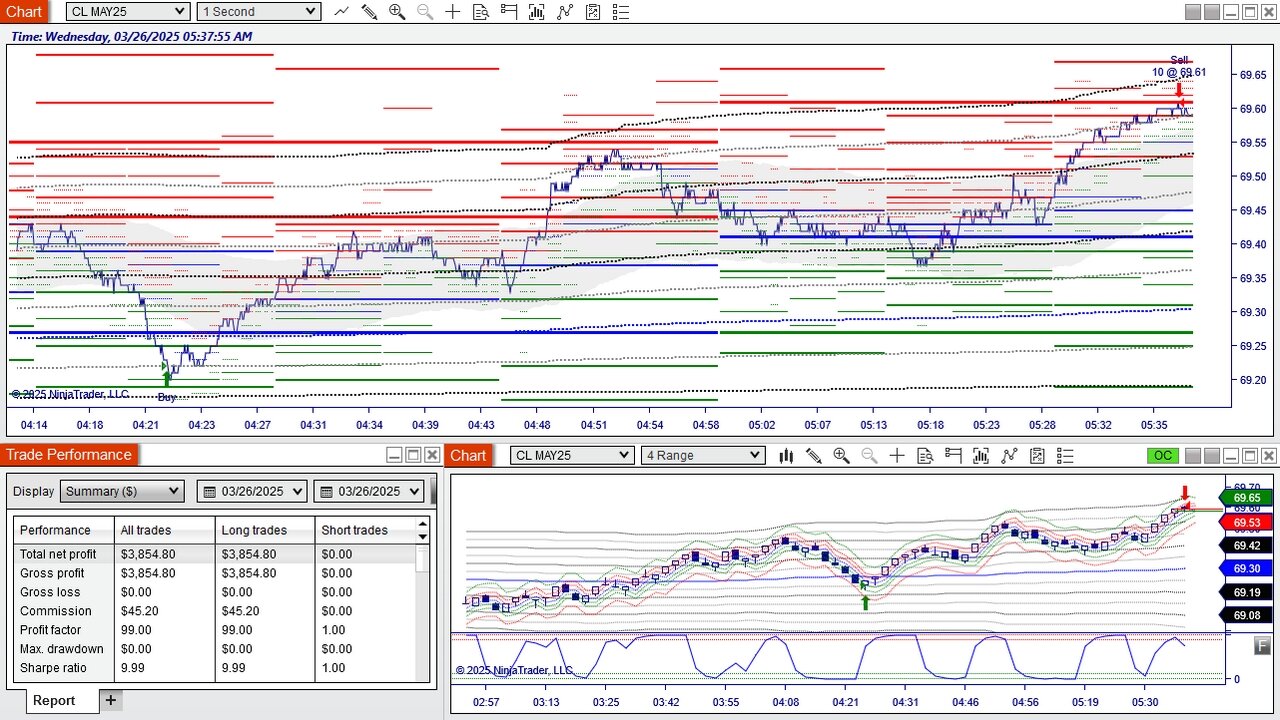1280x720 pixels.
Task: Click the Performance column header
Action: coord(64,530)
